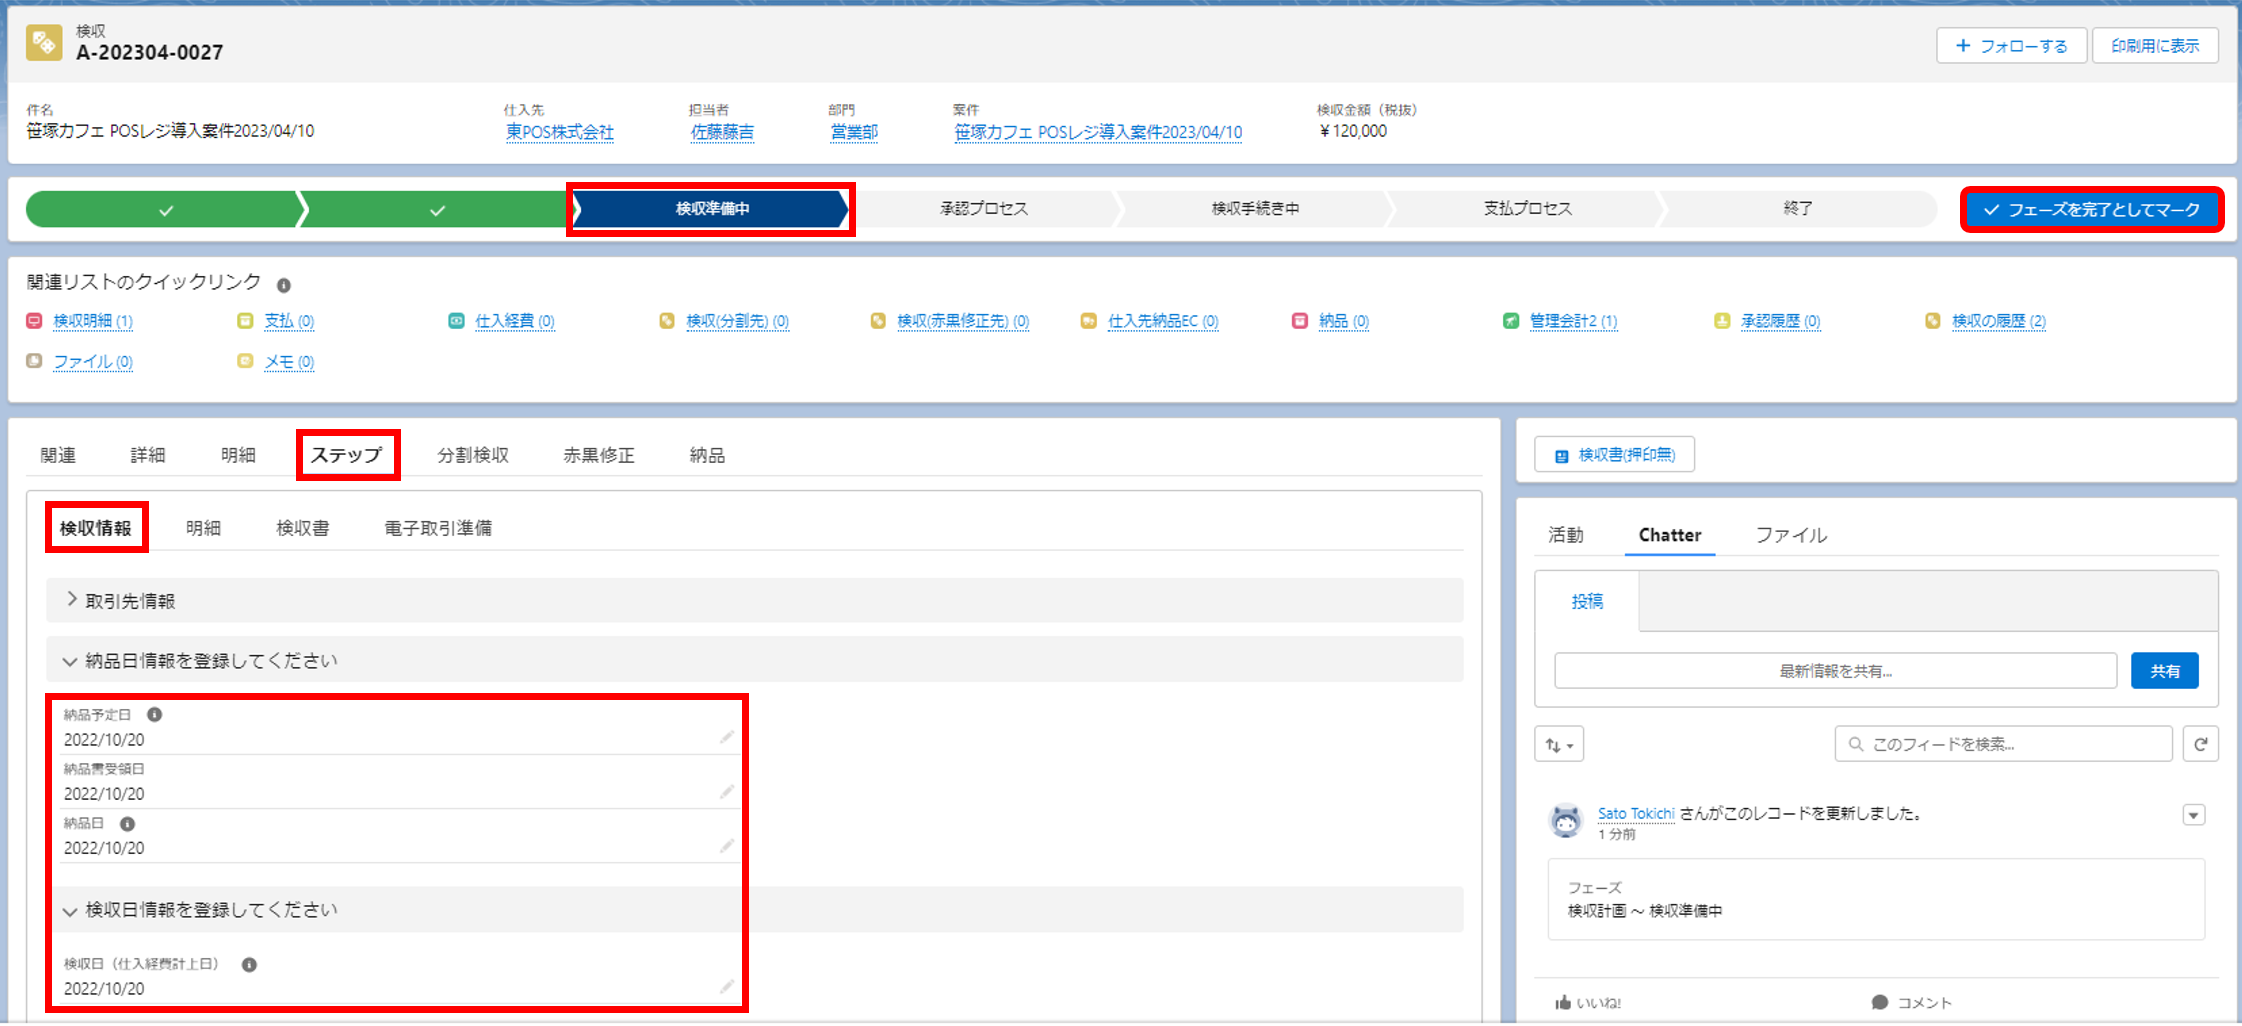2242x1026 pixels.
Task: Like the feed post with いいね!
Action: tap(1588, 1003)
